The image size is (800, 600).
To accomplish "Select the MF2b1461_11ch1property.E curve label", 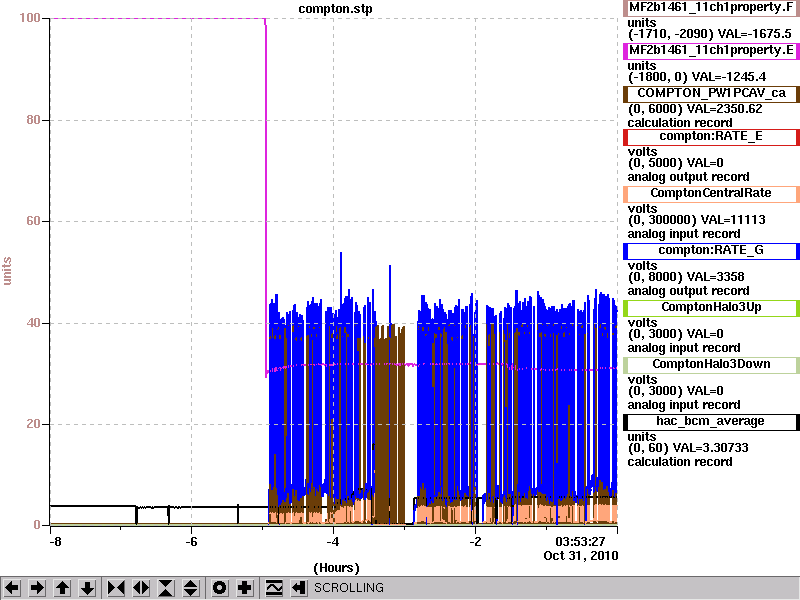I will pyautogui.click(x=711, y=51).
